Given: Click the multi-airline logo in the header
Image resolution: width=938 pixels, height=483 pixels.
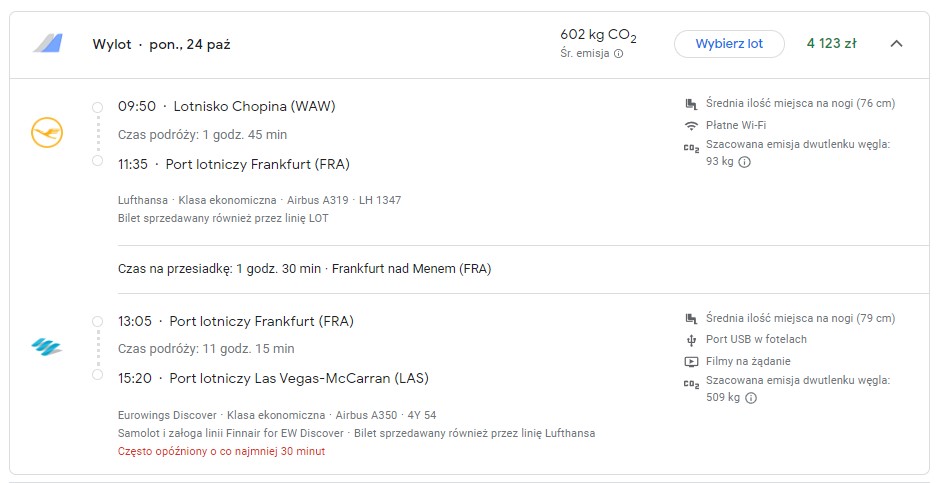Looking at the screenshot, I should point(47,44).
